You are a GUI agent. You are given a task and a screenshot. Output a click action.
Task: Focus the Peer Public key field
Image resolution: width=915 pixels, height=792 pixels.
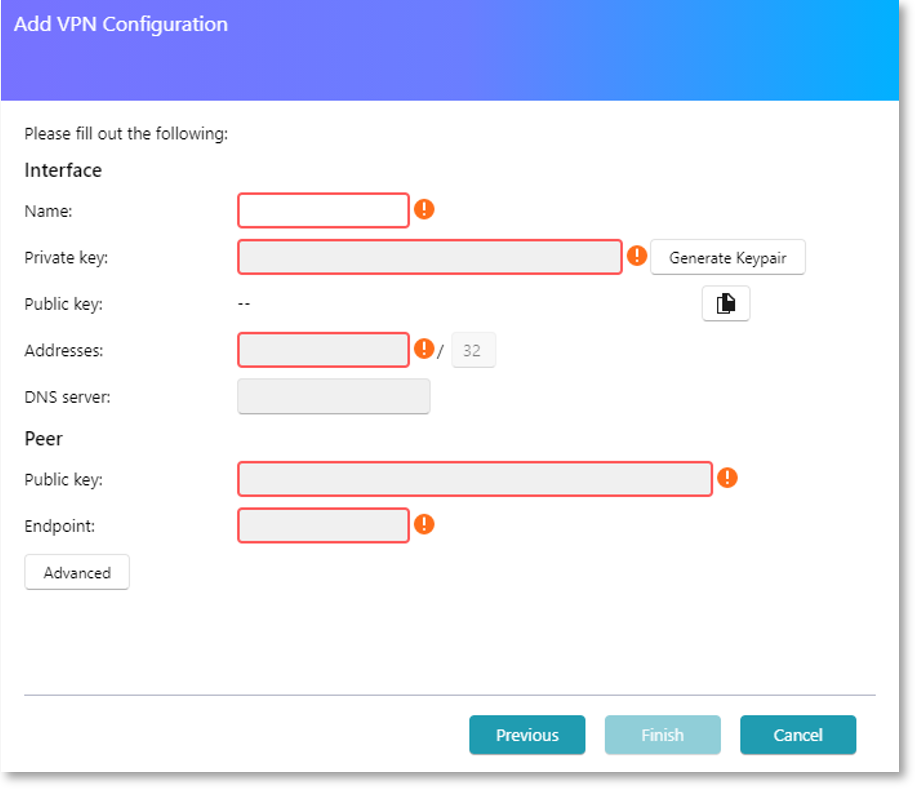(x=475, y=479)
